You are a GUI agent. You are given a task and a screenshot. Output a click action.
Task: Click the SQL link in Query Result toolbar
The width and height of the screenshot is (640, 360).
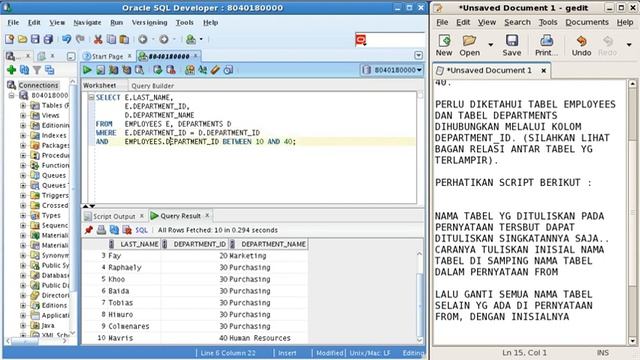[x=141, y=230]
